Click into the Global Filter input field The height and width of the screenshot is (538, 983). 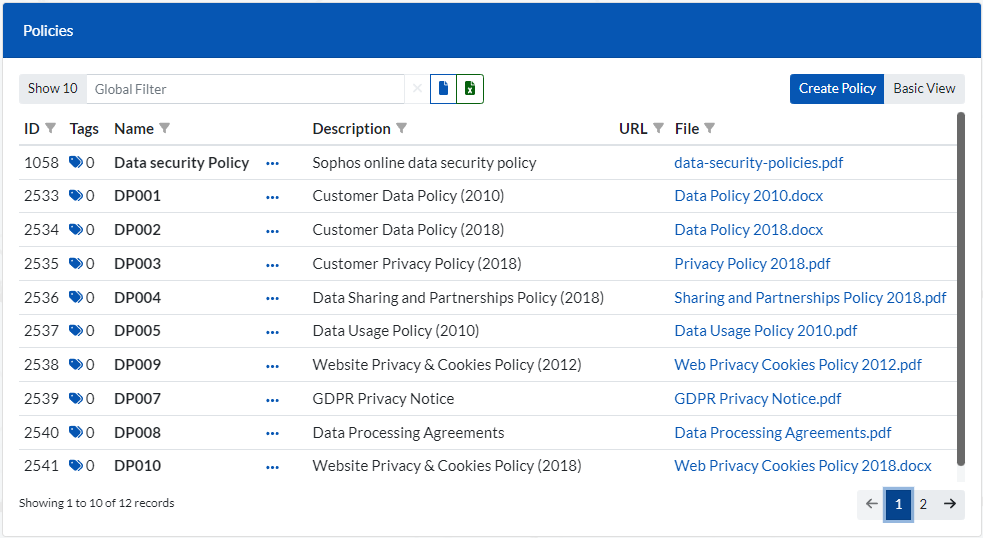(245, 89)
